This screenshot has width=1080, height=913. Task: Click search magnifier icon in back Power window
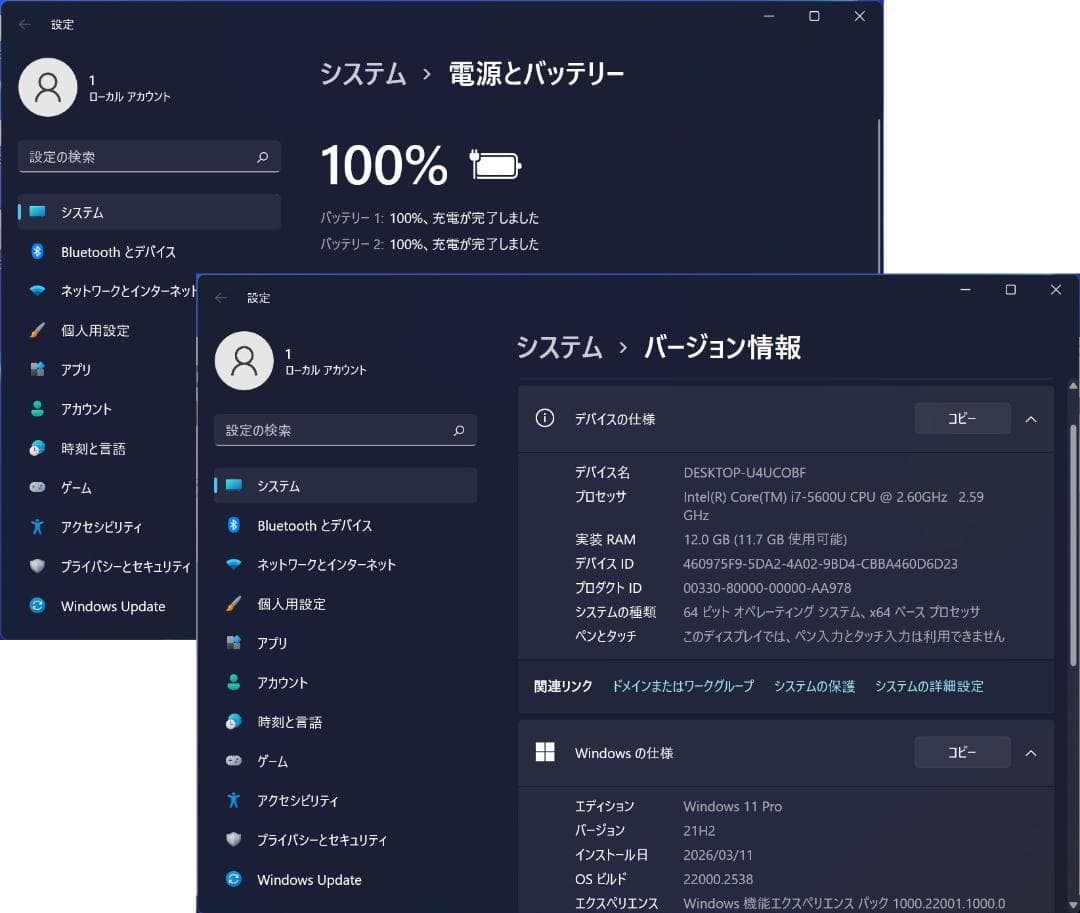pos(262,157)
